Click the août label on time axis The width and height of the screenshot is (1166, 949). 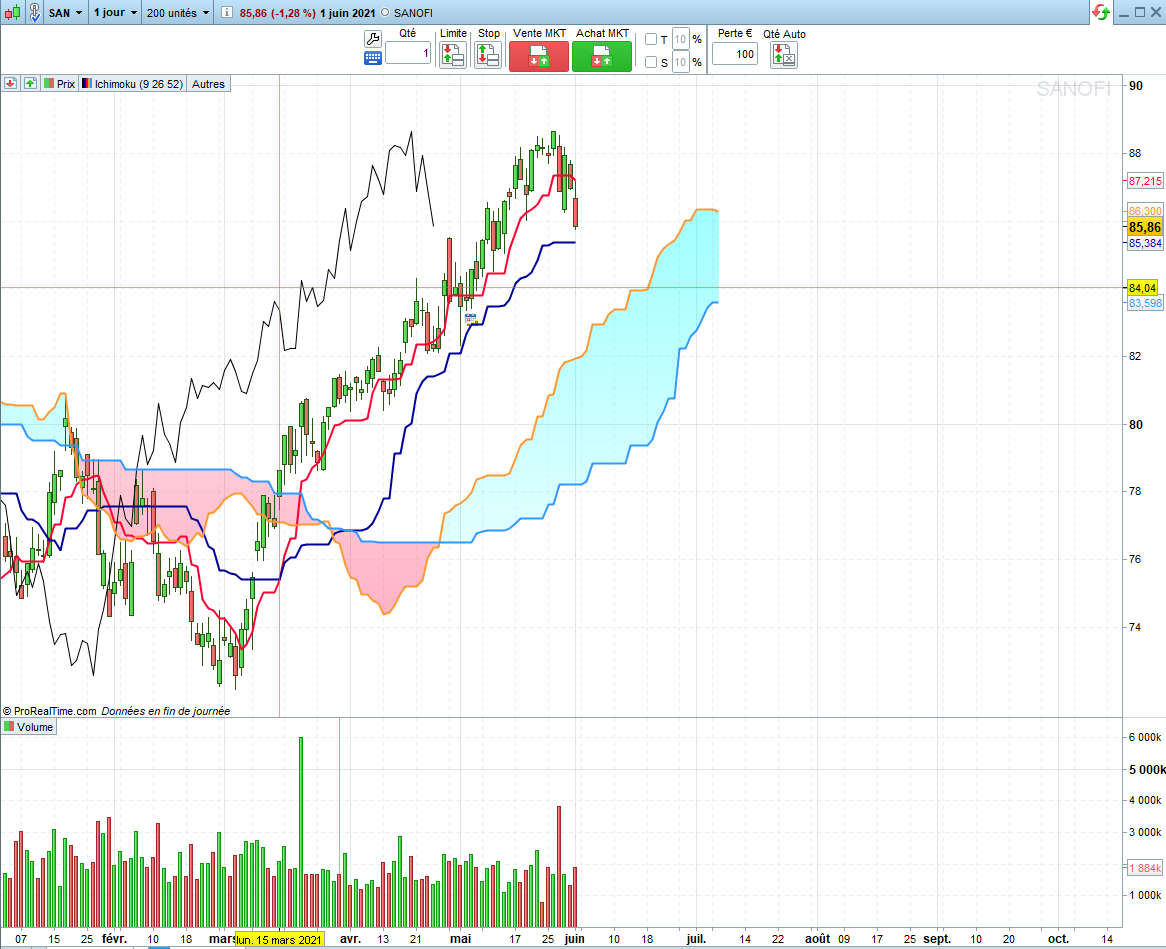(817, 939)
